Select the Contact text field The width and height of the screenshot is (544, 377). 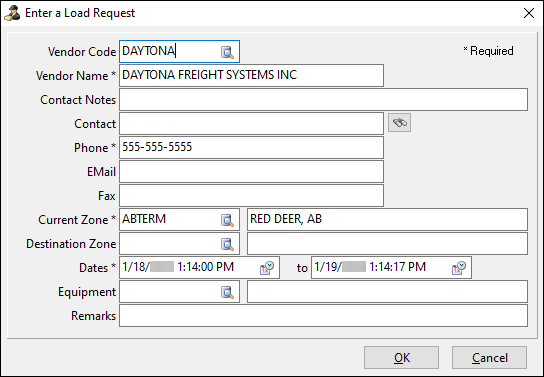[x=251, y=123]
